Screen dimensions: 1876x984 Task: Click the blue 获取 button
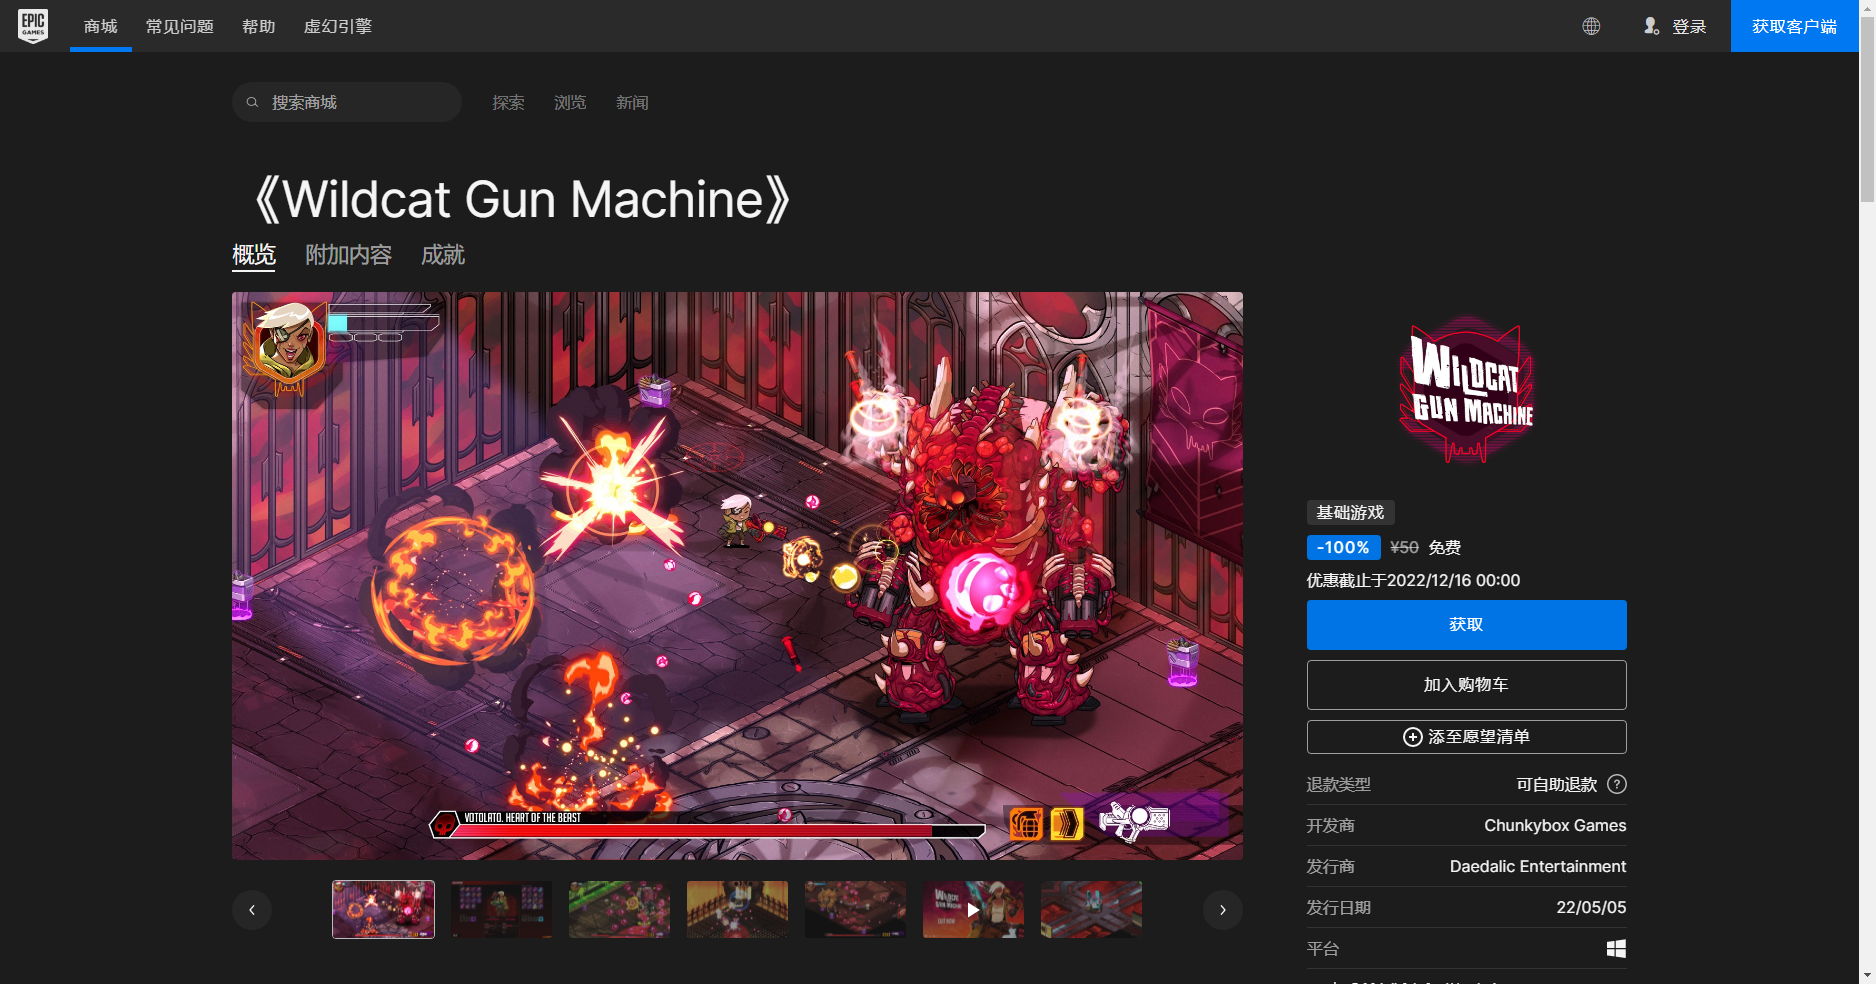point(1466,624)
